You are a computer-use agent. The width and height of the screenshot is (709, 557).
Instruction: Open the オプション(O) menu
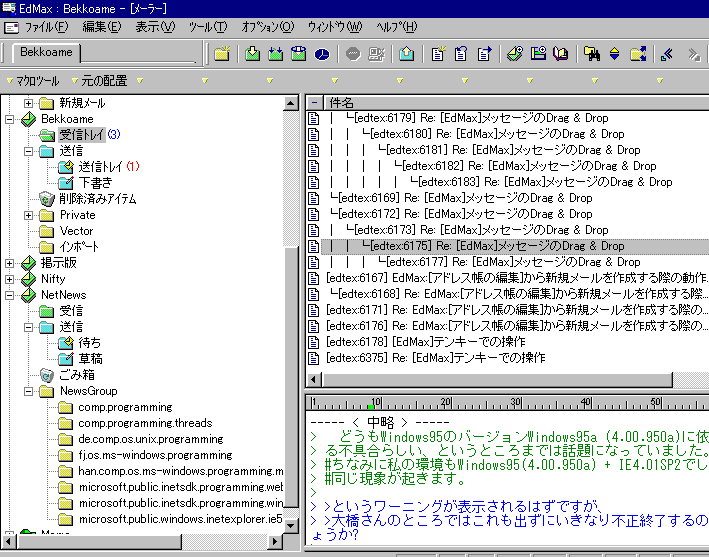point(268,27)
